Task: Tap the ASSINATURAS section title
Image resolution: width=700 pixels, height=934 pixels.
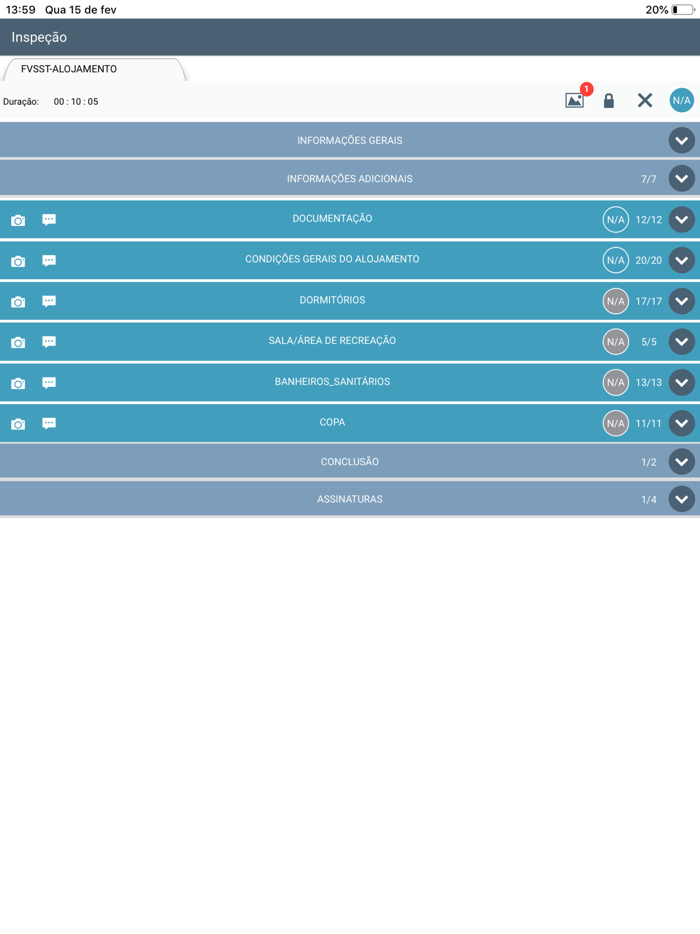Action: (350, 499)
